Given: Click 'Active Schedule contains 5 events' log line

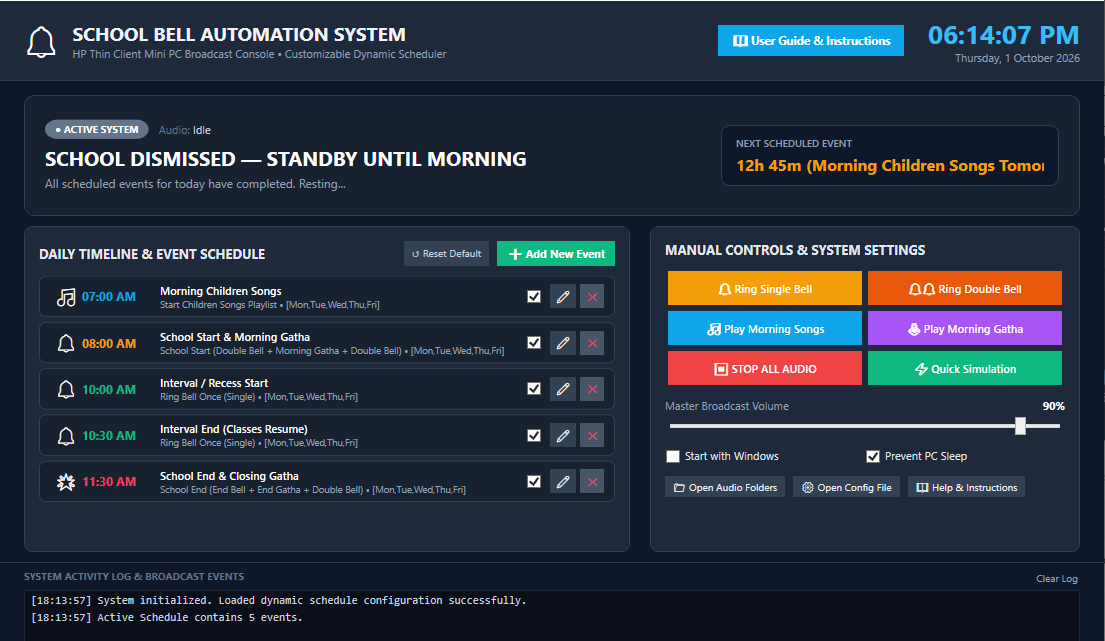Looking at the screenshot, I should pos(166,617).
